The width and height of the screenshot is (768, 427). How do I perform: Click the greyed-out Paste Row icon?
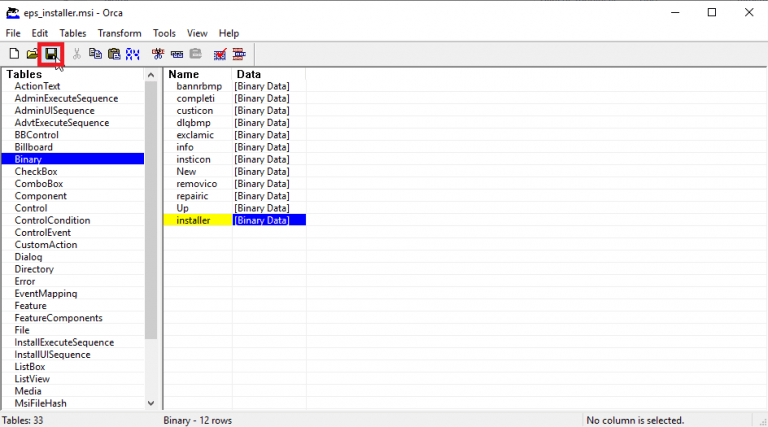click(196, 54)
